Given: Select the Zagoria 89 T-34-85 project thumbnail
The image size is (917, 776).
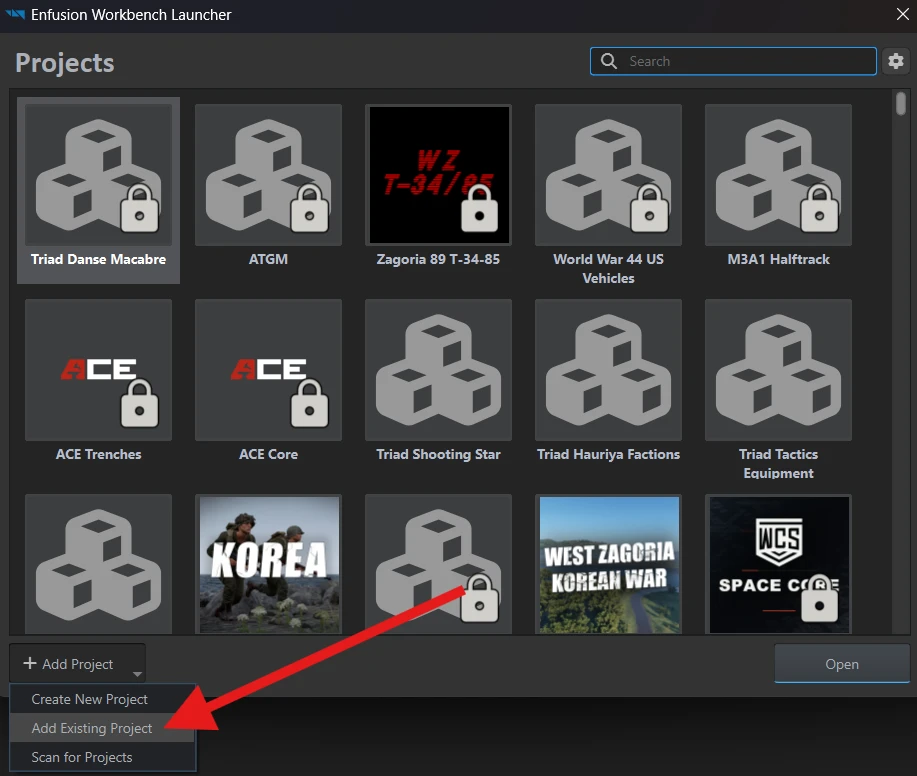Looking at the screenshot, I should click(x=439, y=175).
